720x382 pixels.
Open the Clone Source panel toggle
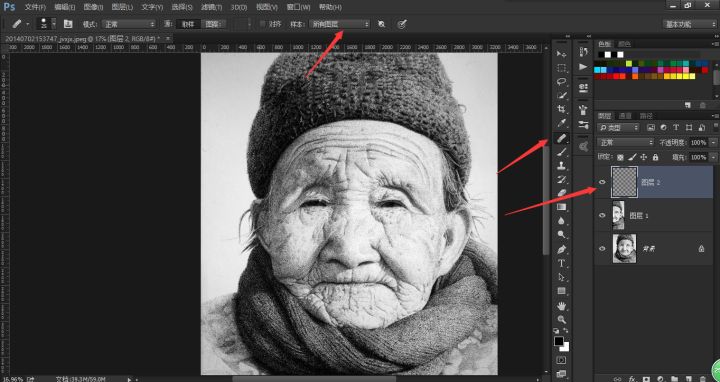[68, 24]
